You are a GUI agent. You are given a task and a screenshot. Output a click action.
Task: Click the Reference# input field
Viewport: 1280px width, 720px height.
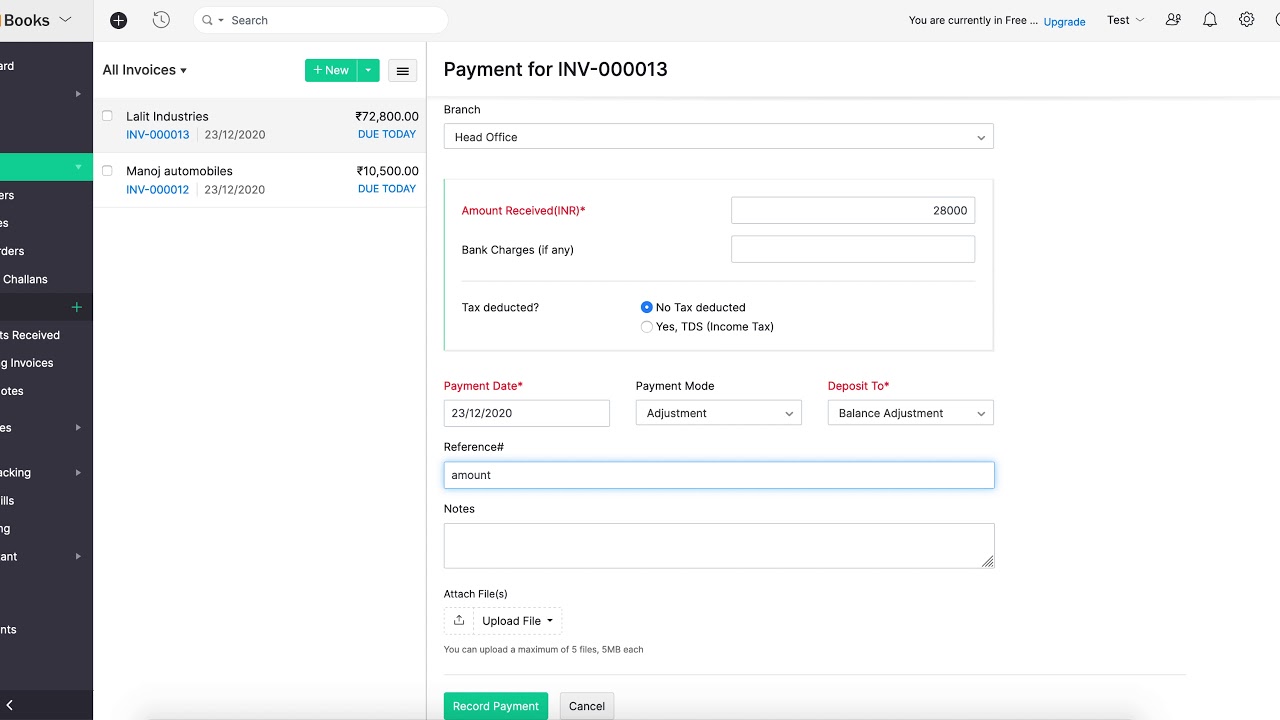718,475
